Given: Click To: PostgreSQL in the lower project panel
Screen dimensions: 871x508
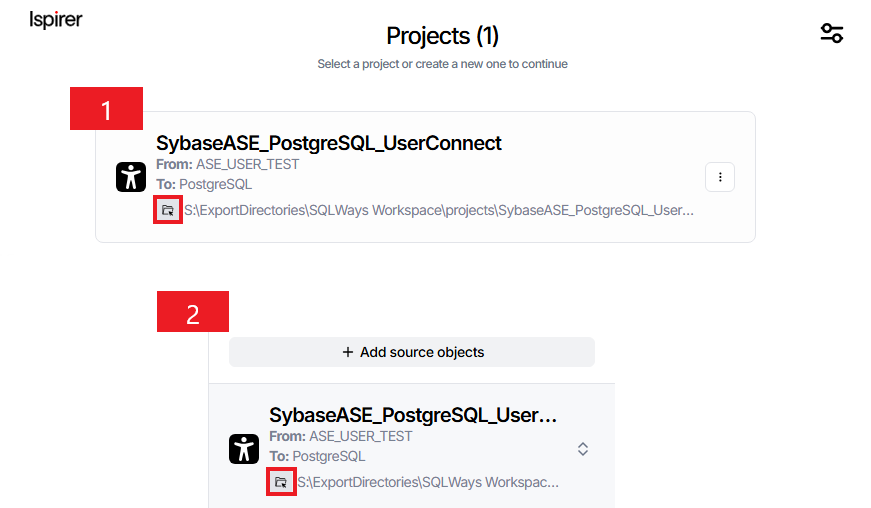Looking at the screenshot, I should tap(317, 456).
